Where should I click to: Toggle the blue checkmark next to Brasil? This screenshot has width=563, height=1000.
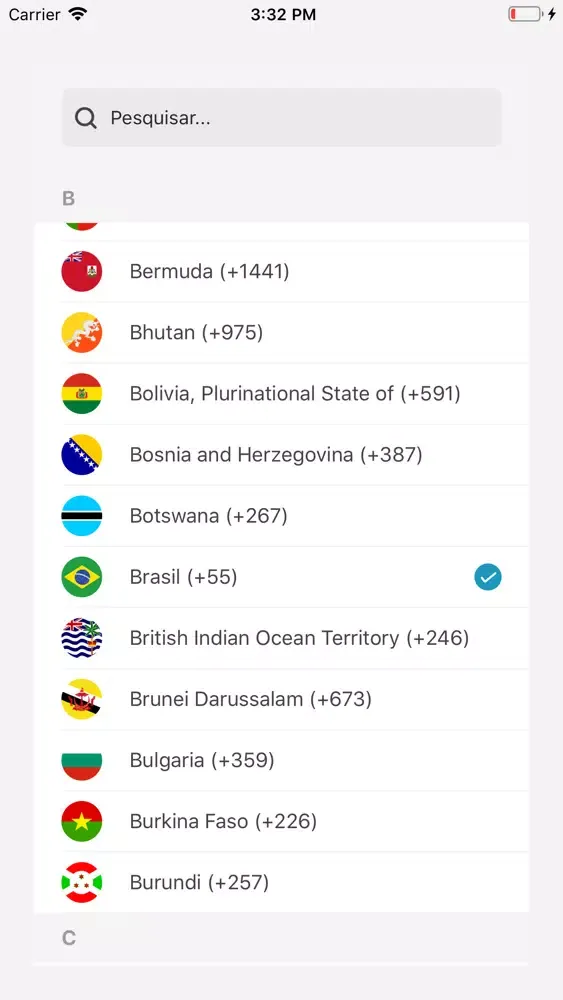[x=488, y=577]
